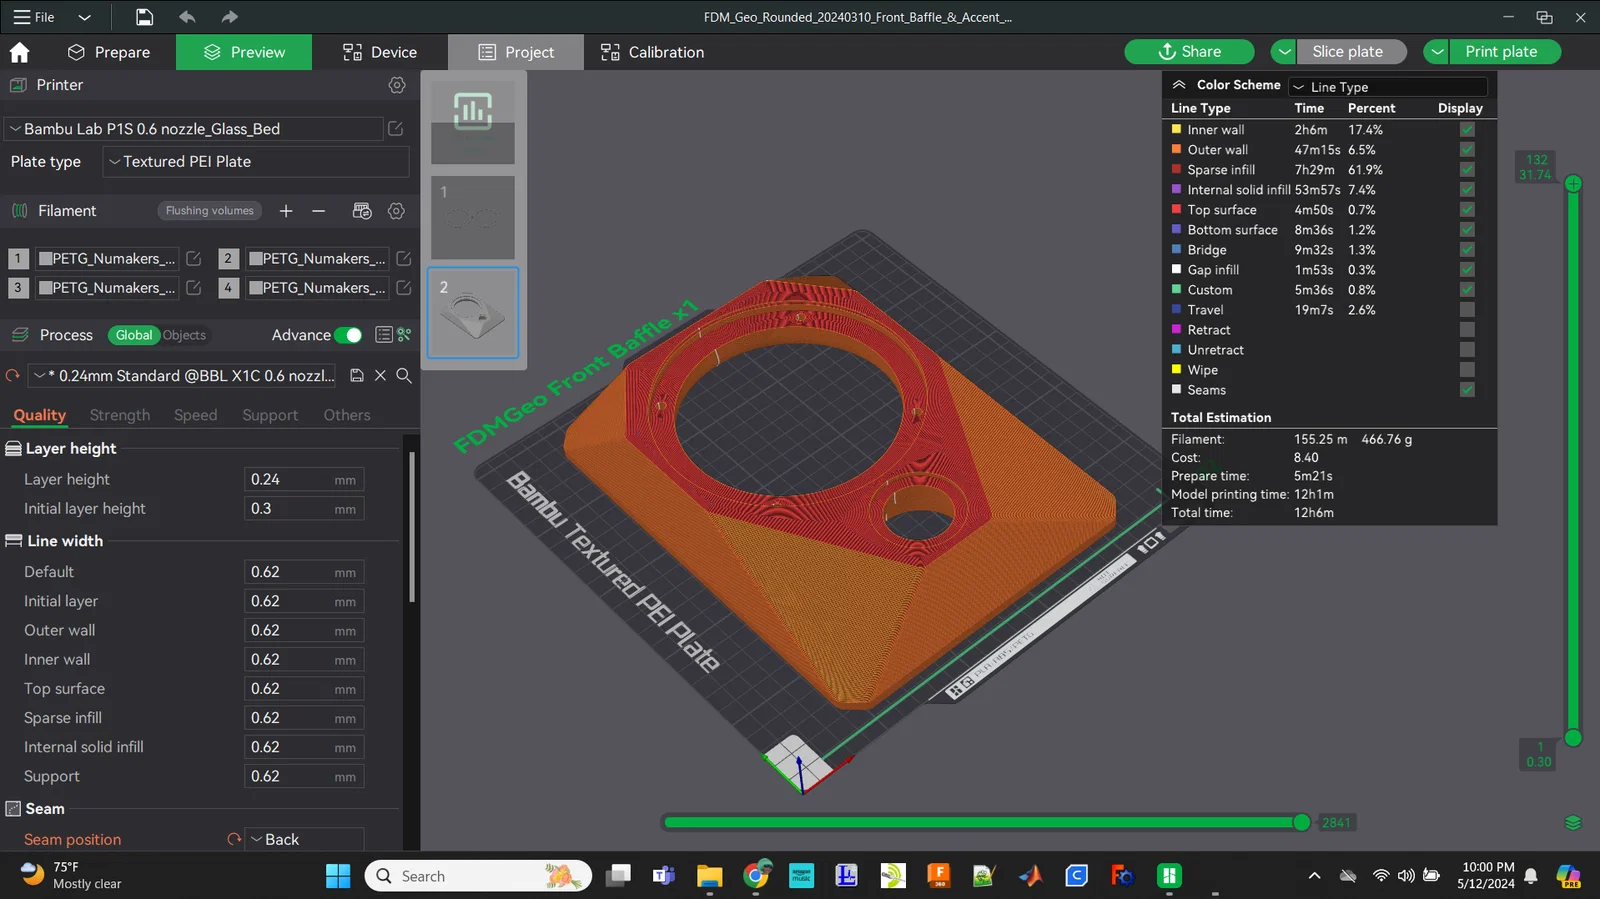Add a filament slot
This screenshot has height=899, width=1600.
[286, 211]
